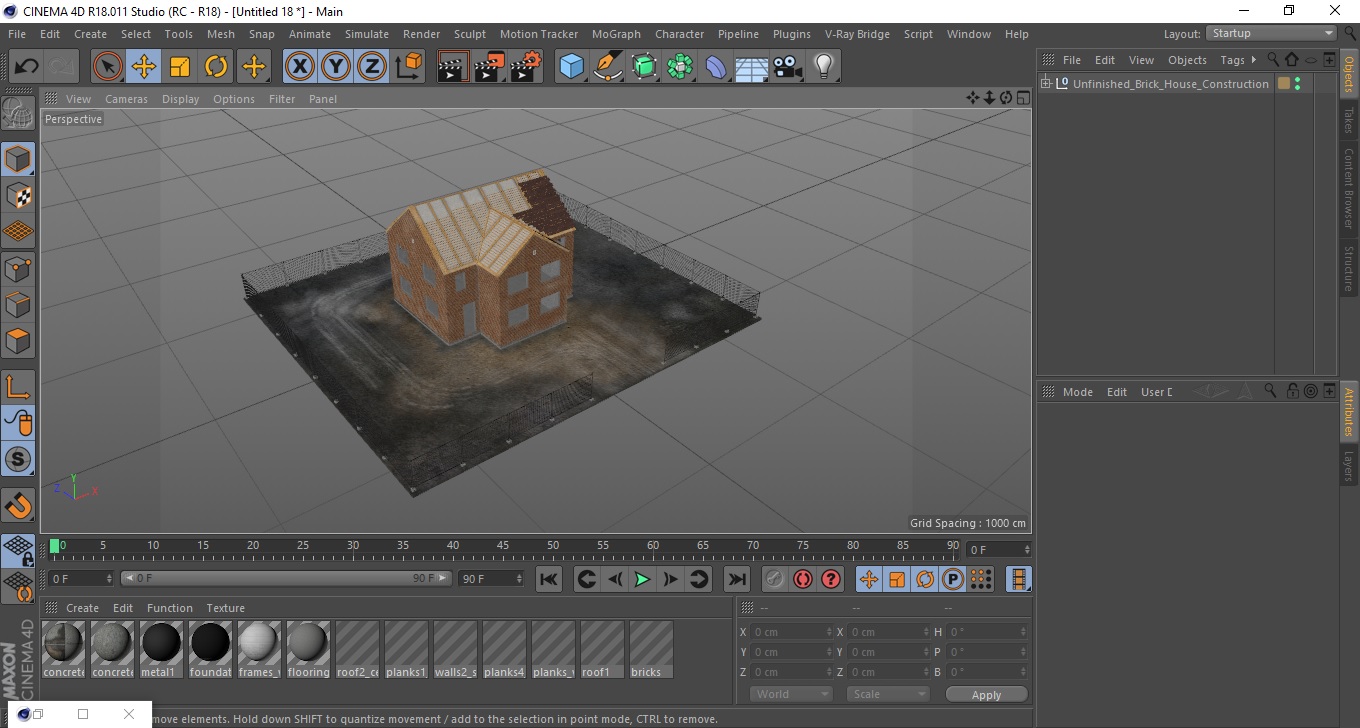Click the Undo arrow icon
1360x728 pixels.
26,67
